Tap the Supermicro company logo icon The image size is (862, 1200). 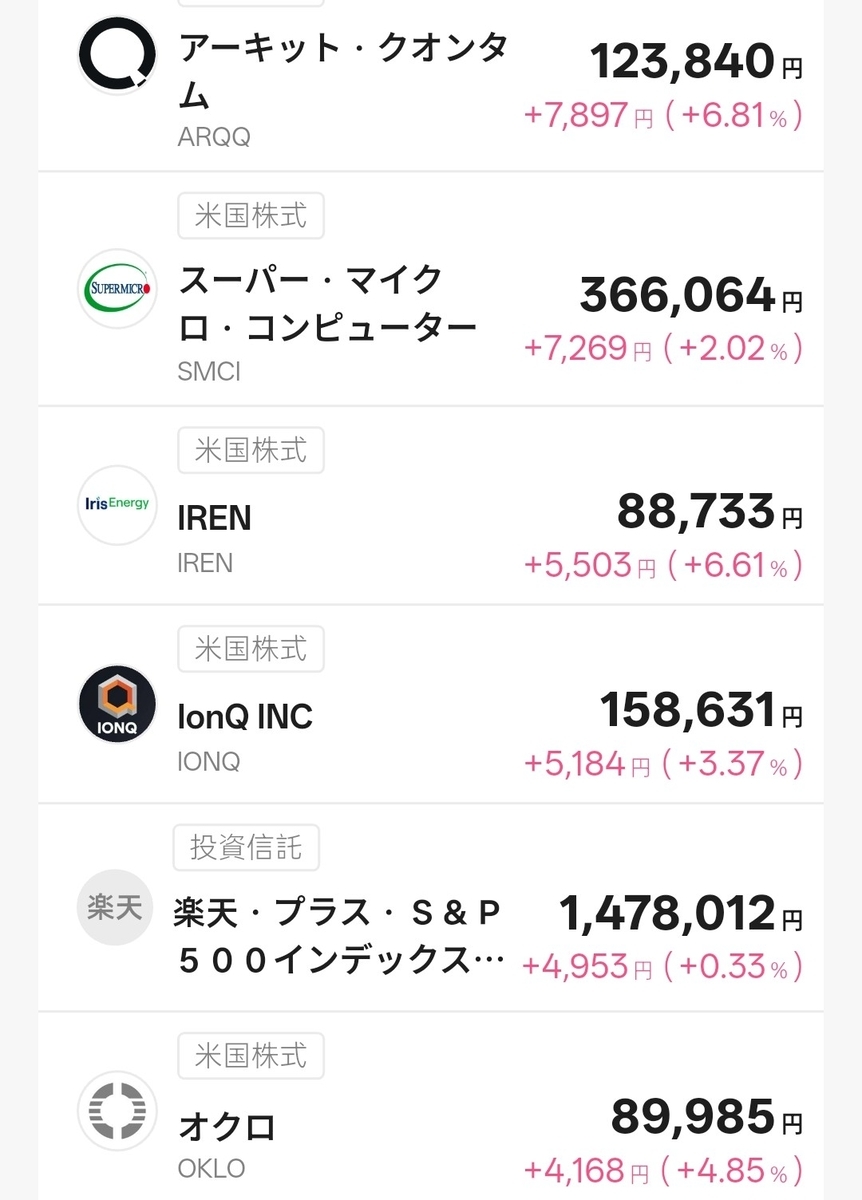click(118, 289)
